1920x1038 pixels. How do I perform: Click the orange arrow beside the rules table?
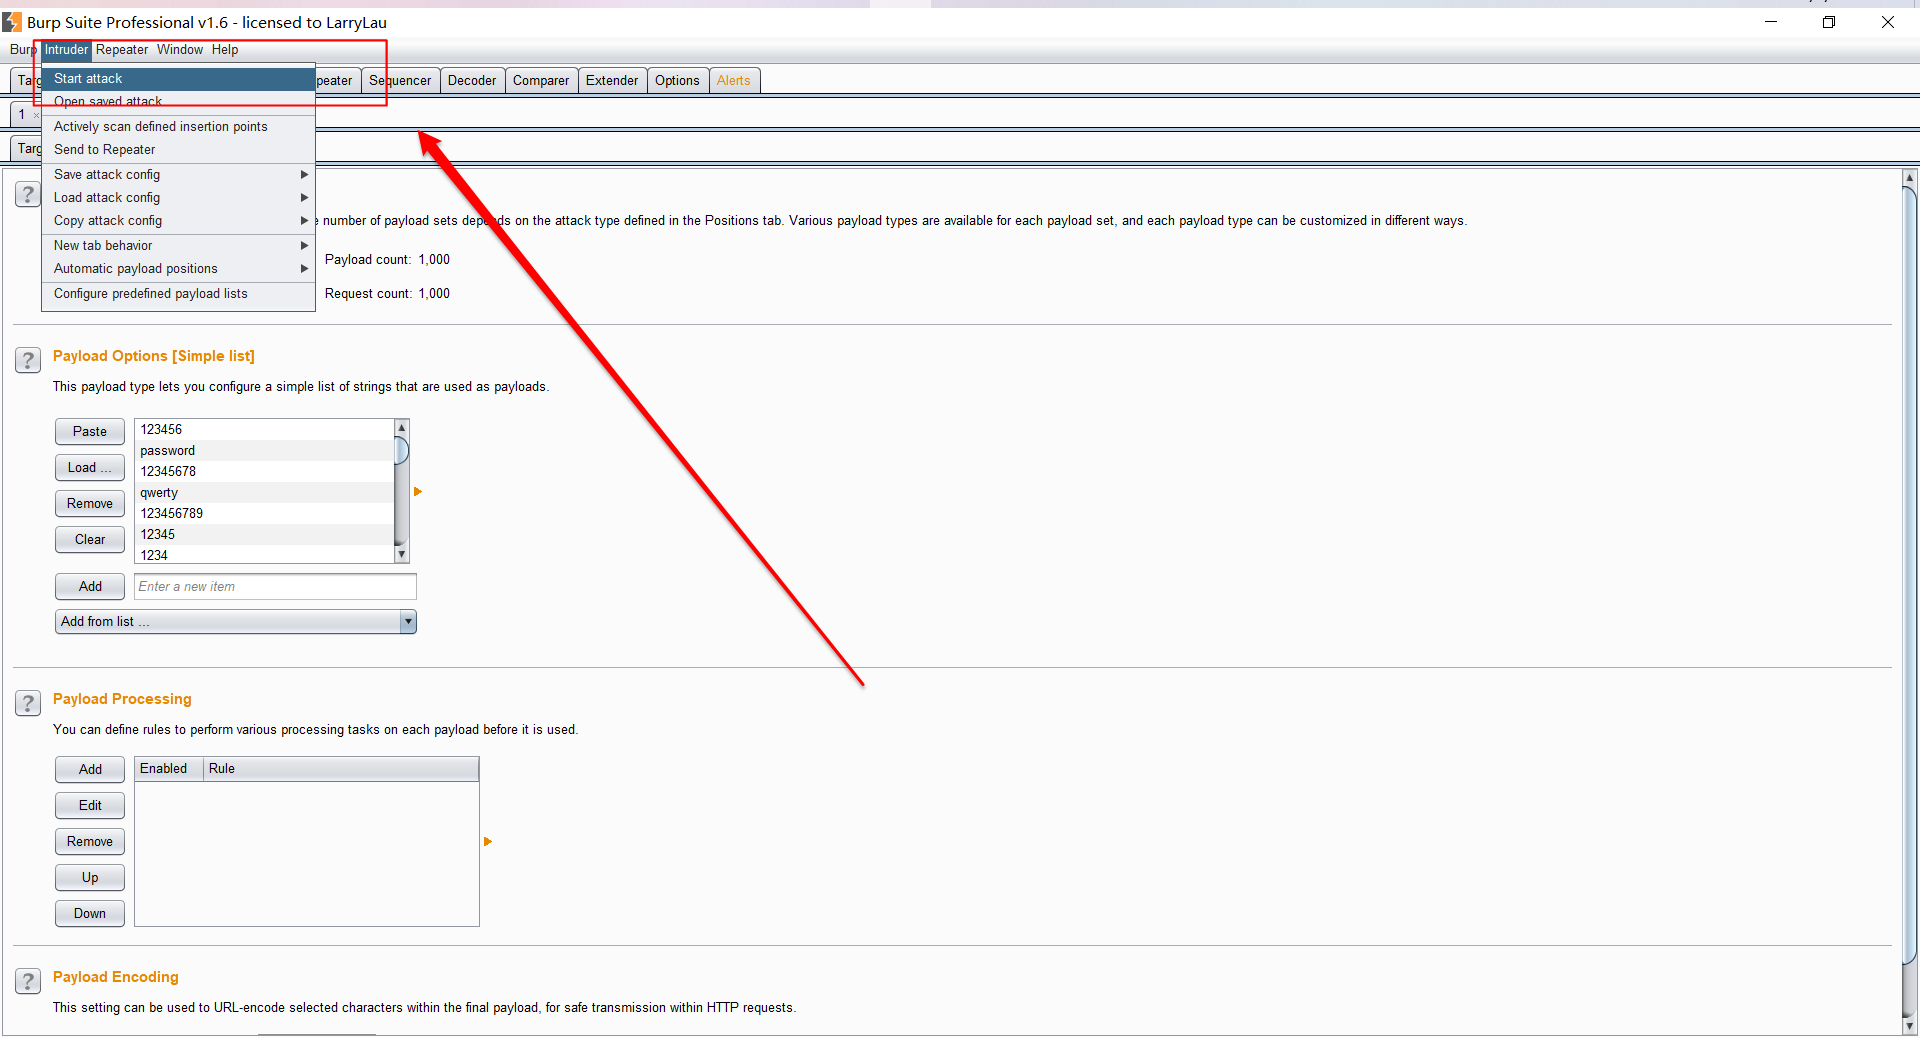tap(488, 842)
